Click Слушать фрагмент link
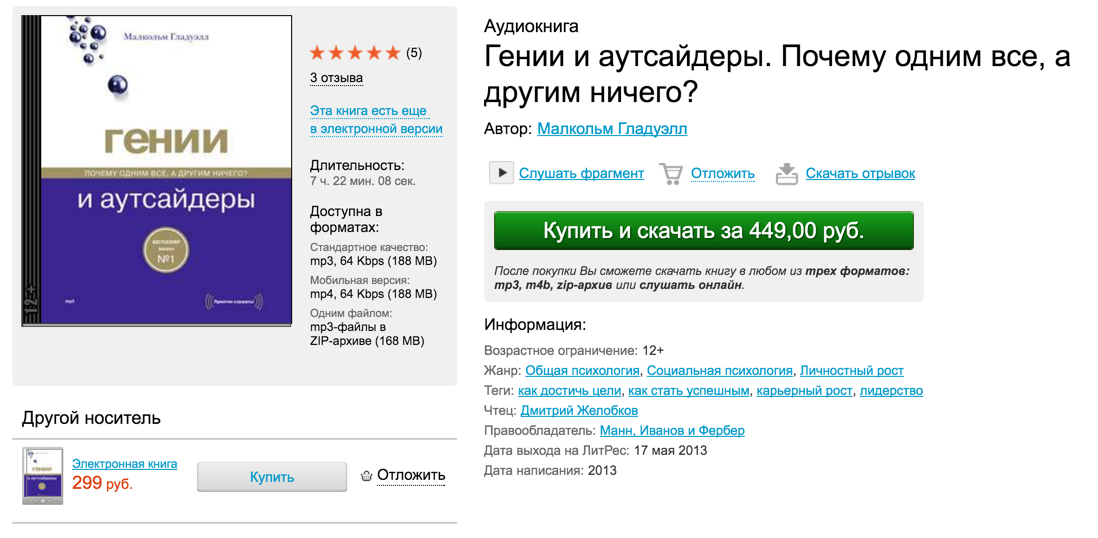1098x538 pixels. click(581, 173)
